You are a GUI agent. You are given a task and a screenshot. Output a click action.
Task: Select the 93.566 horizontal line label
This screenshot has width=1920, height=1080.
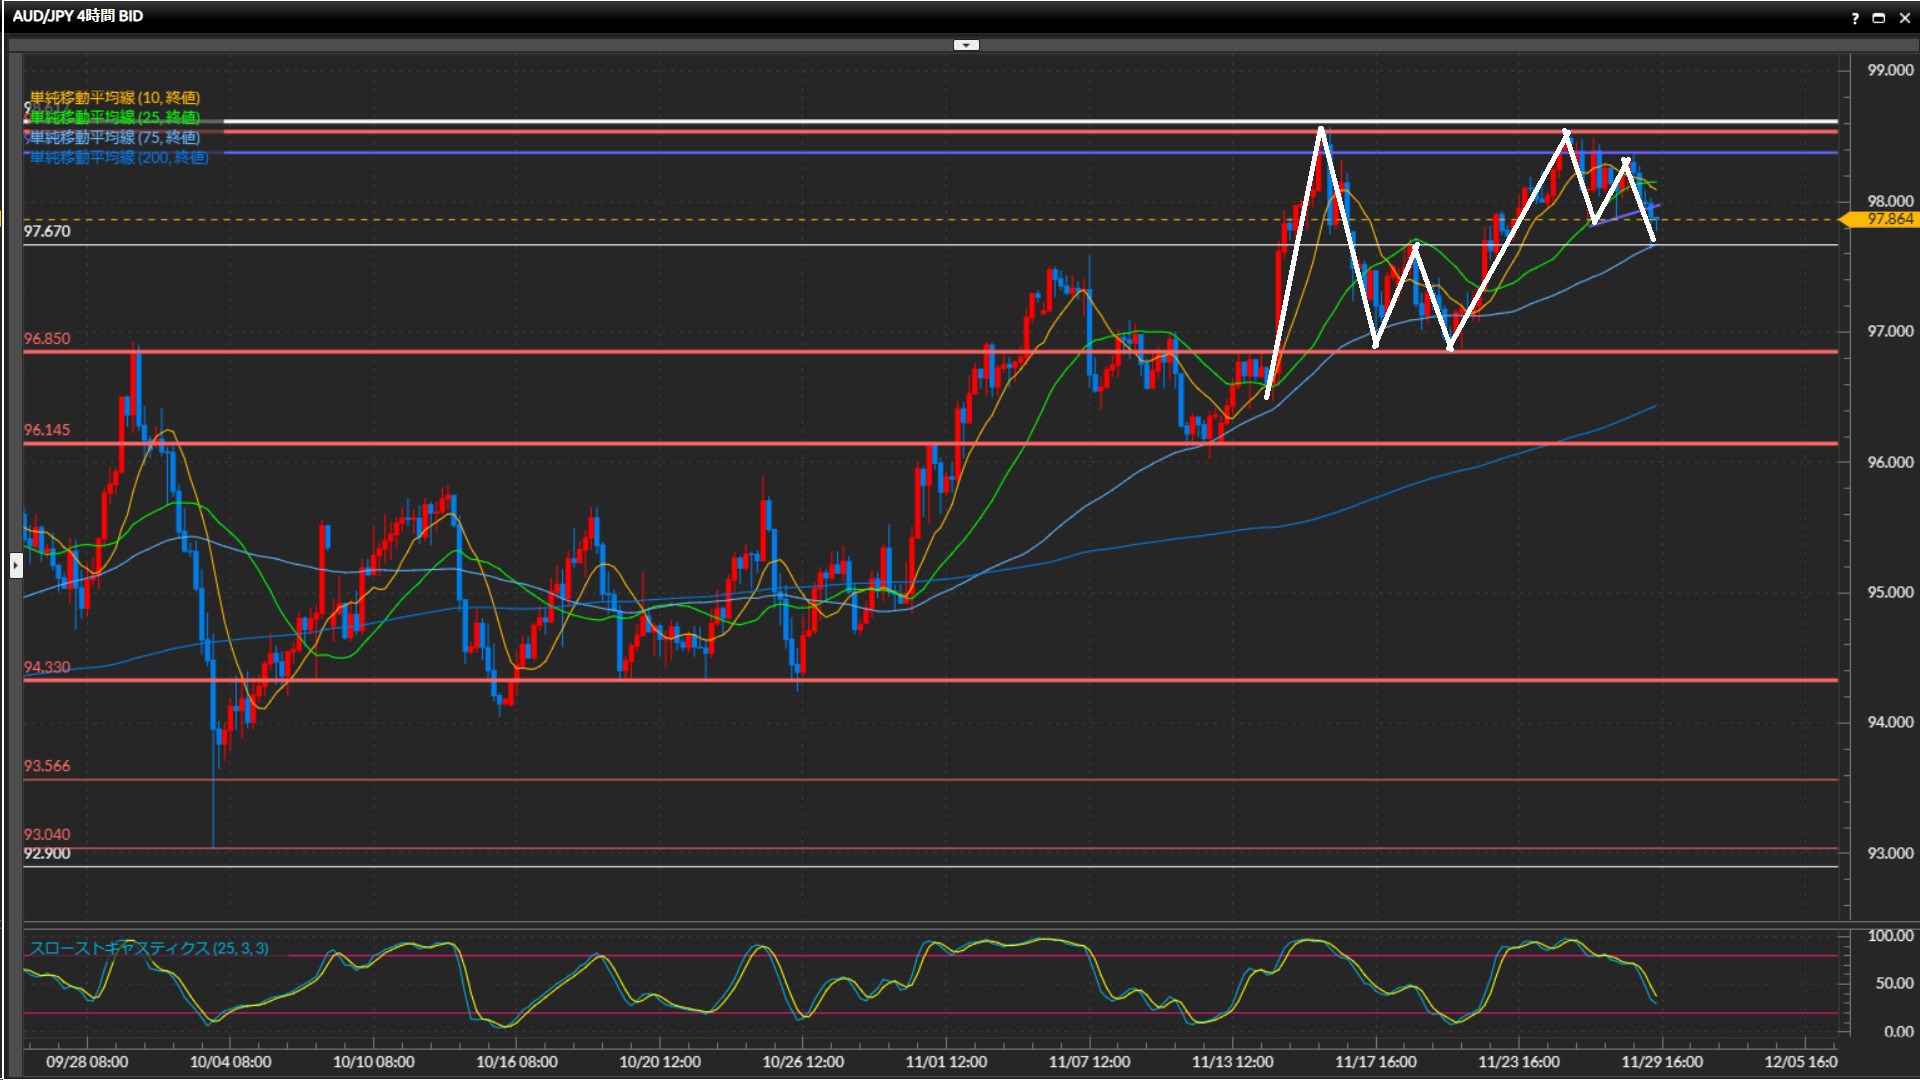pyautogui.click(x=47, y=766)
